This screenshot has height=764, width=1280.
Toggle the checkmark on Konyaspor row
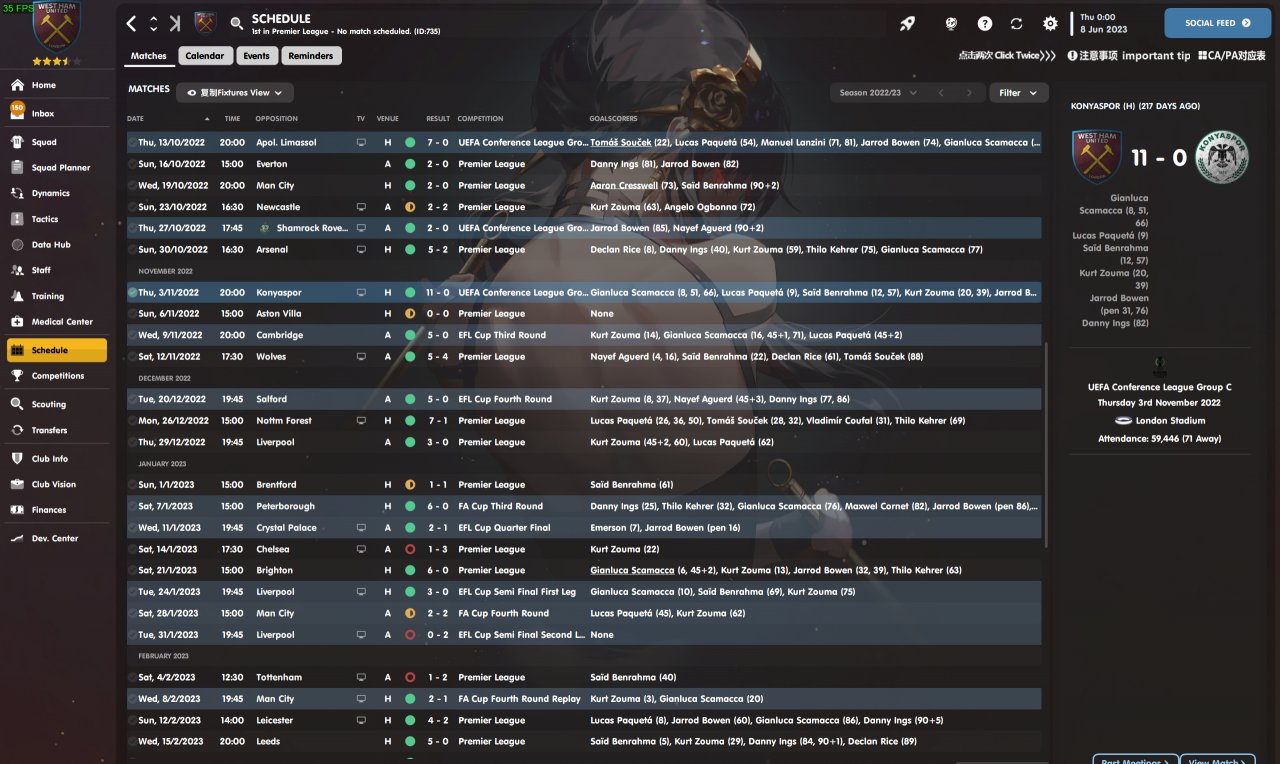click(x=133, y=293)
